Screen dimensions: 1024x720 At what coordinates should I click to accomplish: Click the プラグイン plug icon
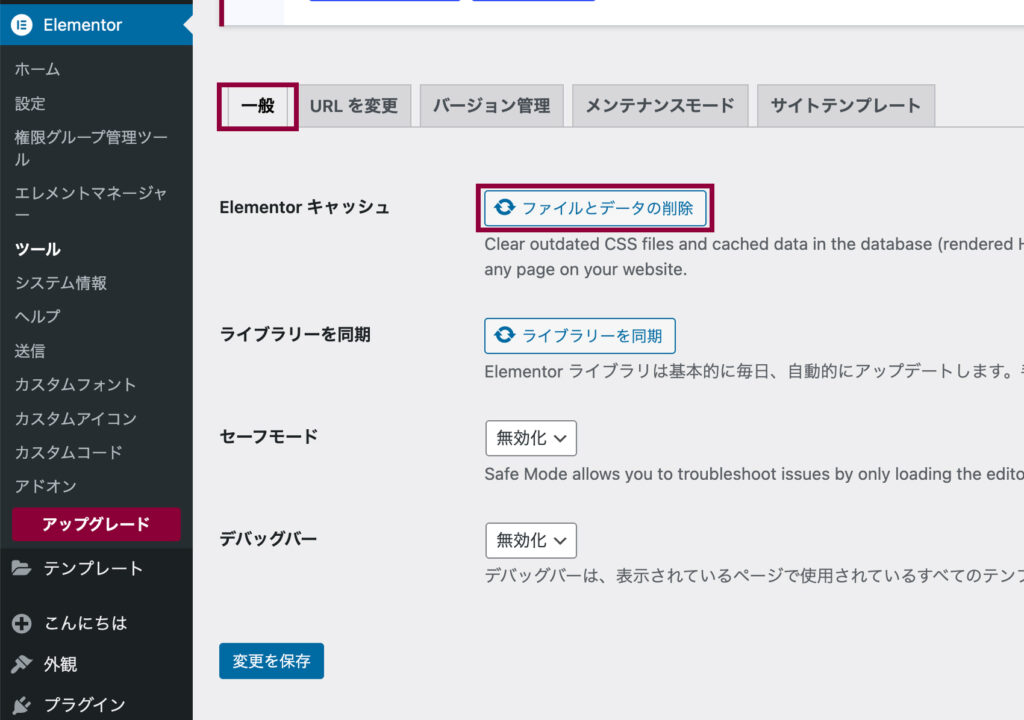(x=22, y=704)
